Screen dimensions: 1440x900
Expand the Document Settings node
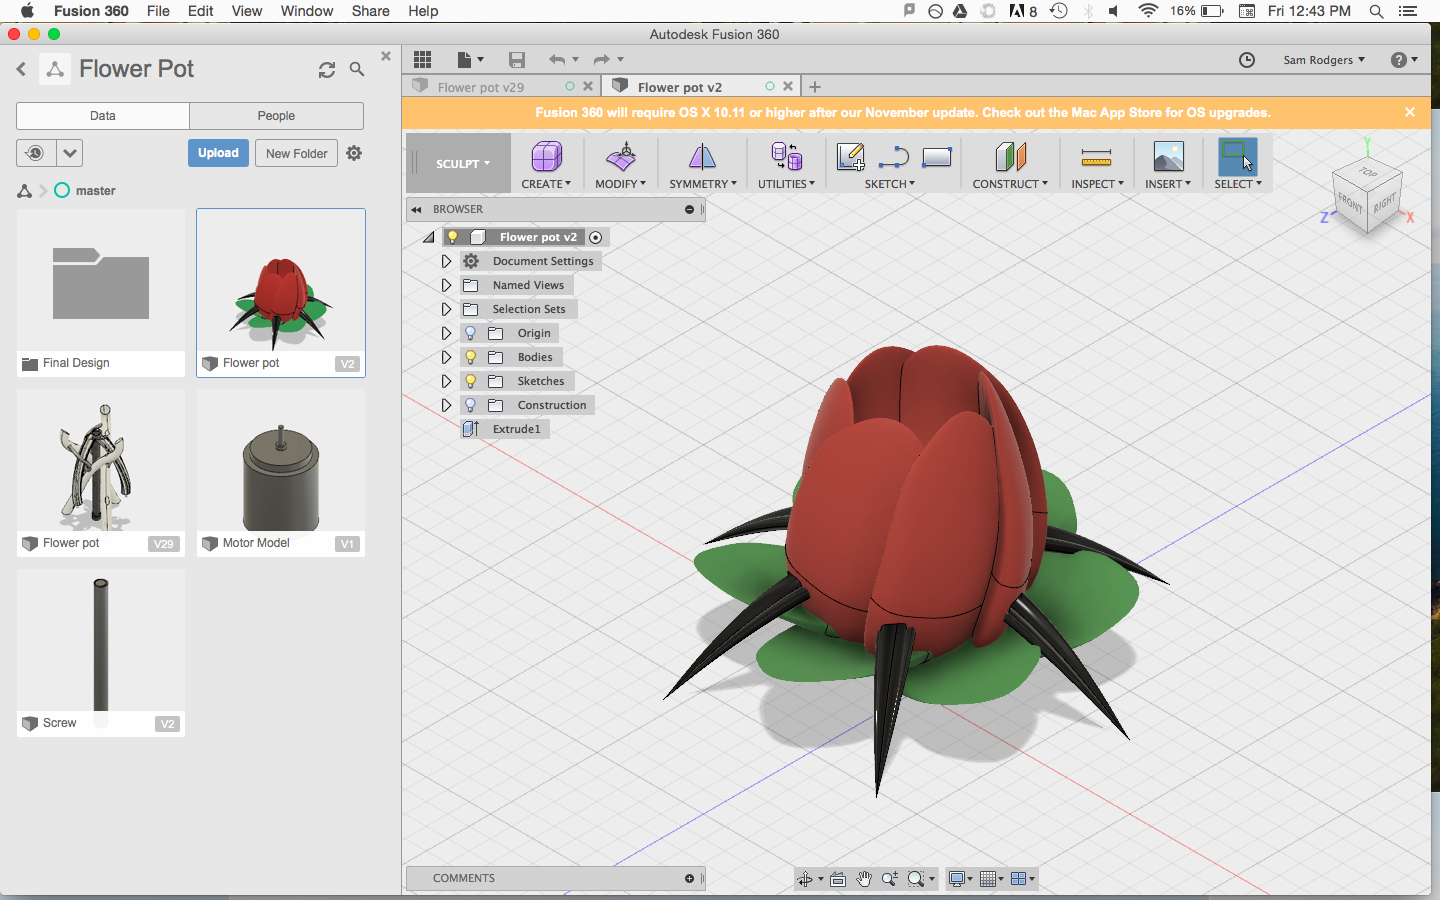pos(446,261)
